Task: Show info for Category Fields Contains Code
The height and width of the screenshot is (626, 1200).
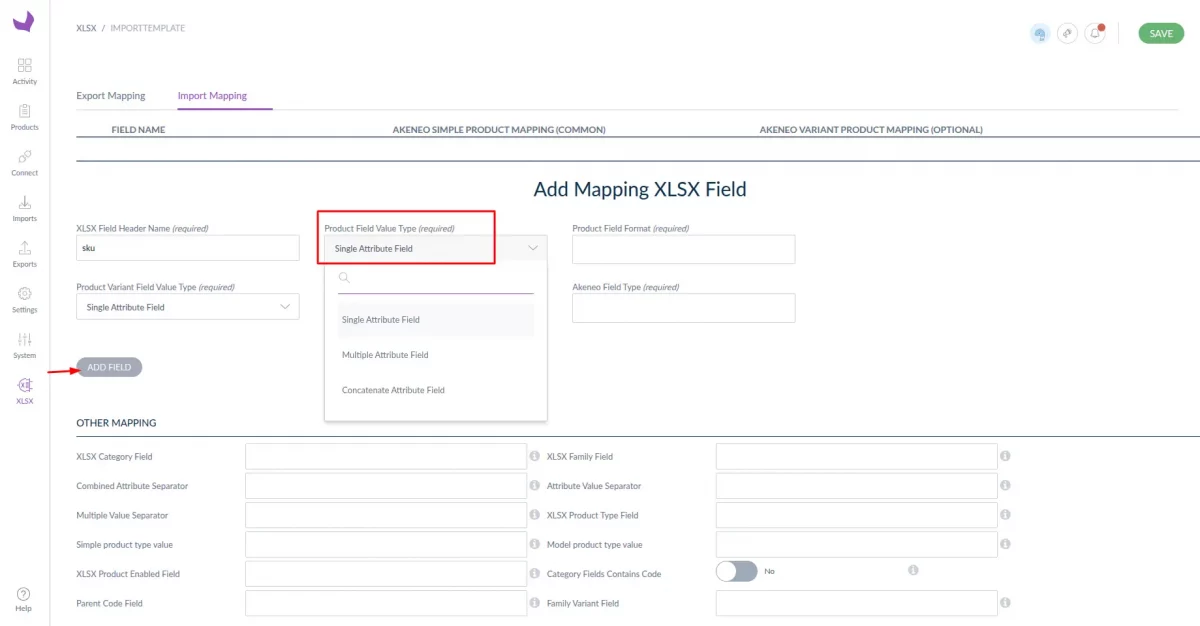Action: click(x=913, y=570)
